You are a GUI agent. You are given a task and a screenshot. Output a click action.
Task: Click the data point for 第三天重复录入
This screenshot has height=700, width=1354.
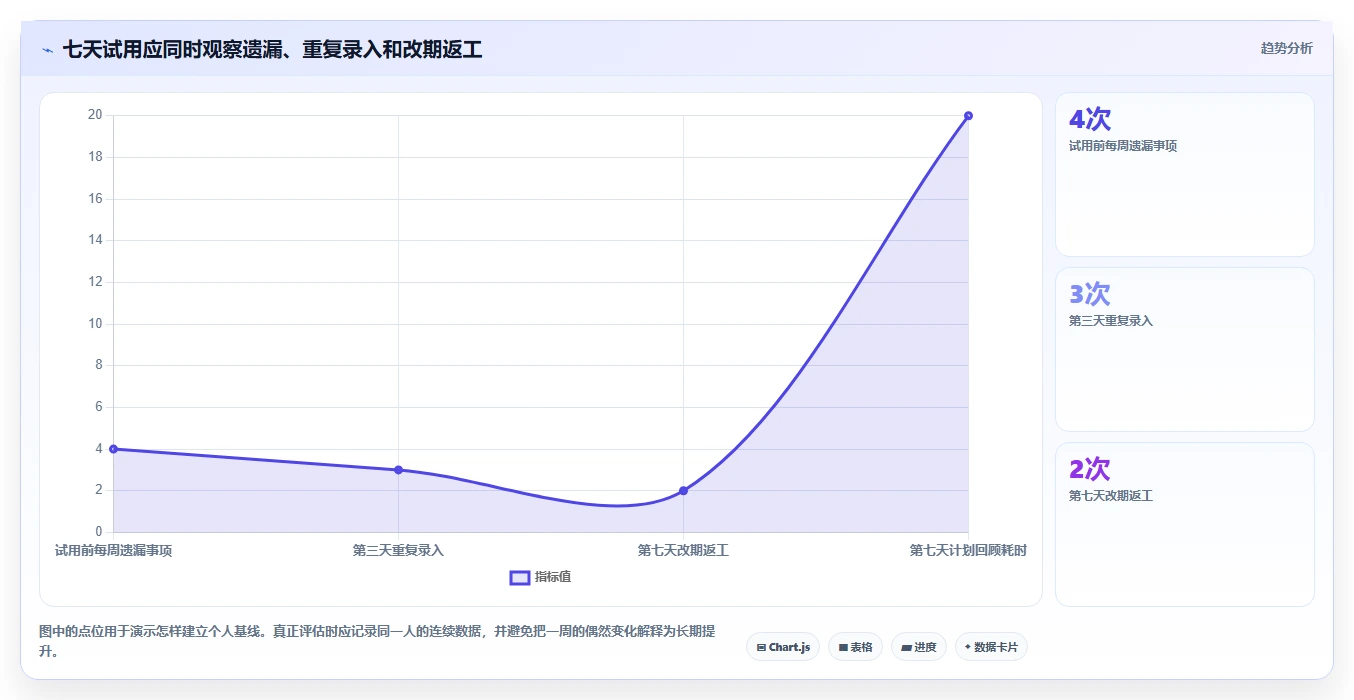pyautogui.click(x=398, y=470)
